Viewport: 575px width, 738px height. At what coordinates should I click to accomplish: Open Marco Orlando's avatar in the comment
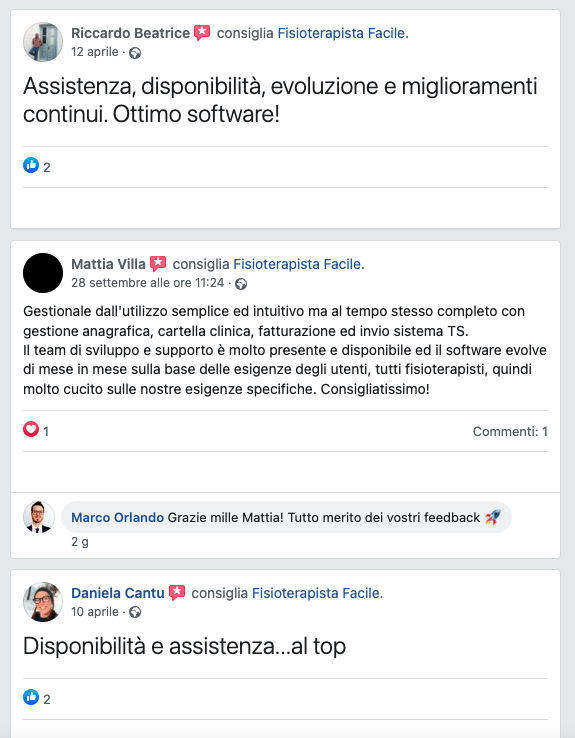[39, 517]
